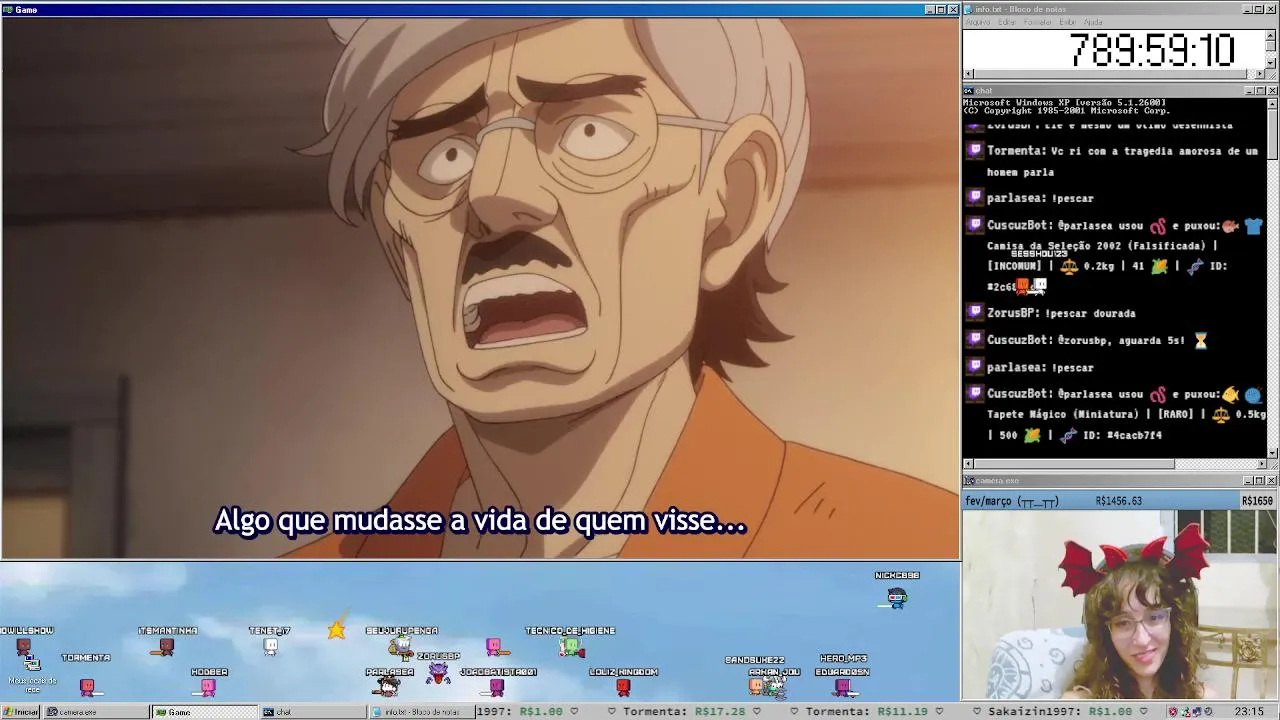Image resolution: width=1280 pixels, height=720 pixels.
Task: Click the Notepad icon in info.txt title bar
Action: [969, 9]
